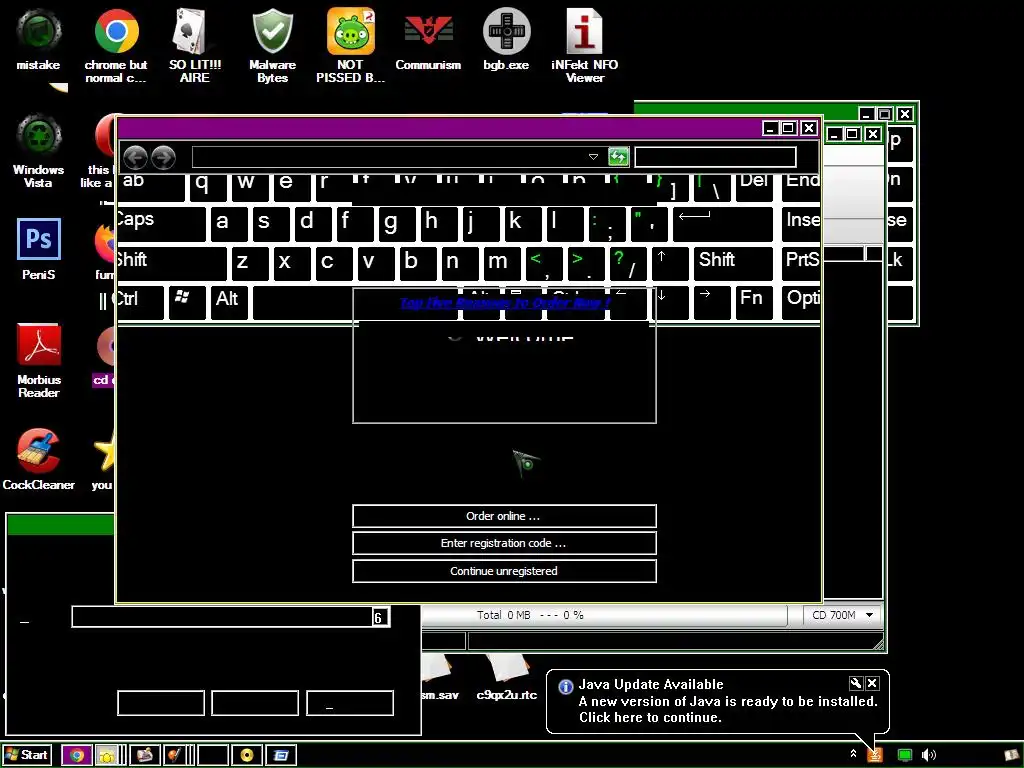Click right Shift key on keyboard

pyautogui.click(x=733, y=263)
